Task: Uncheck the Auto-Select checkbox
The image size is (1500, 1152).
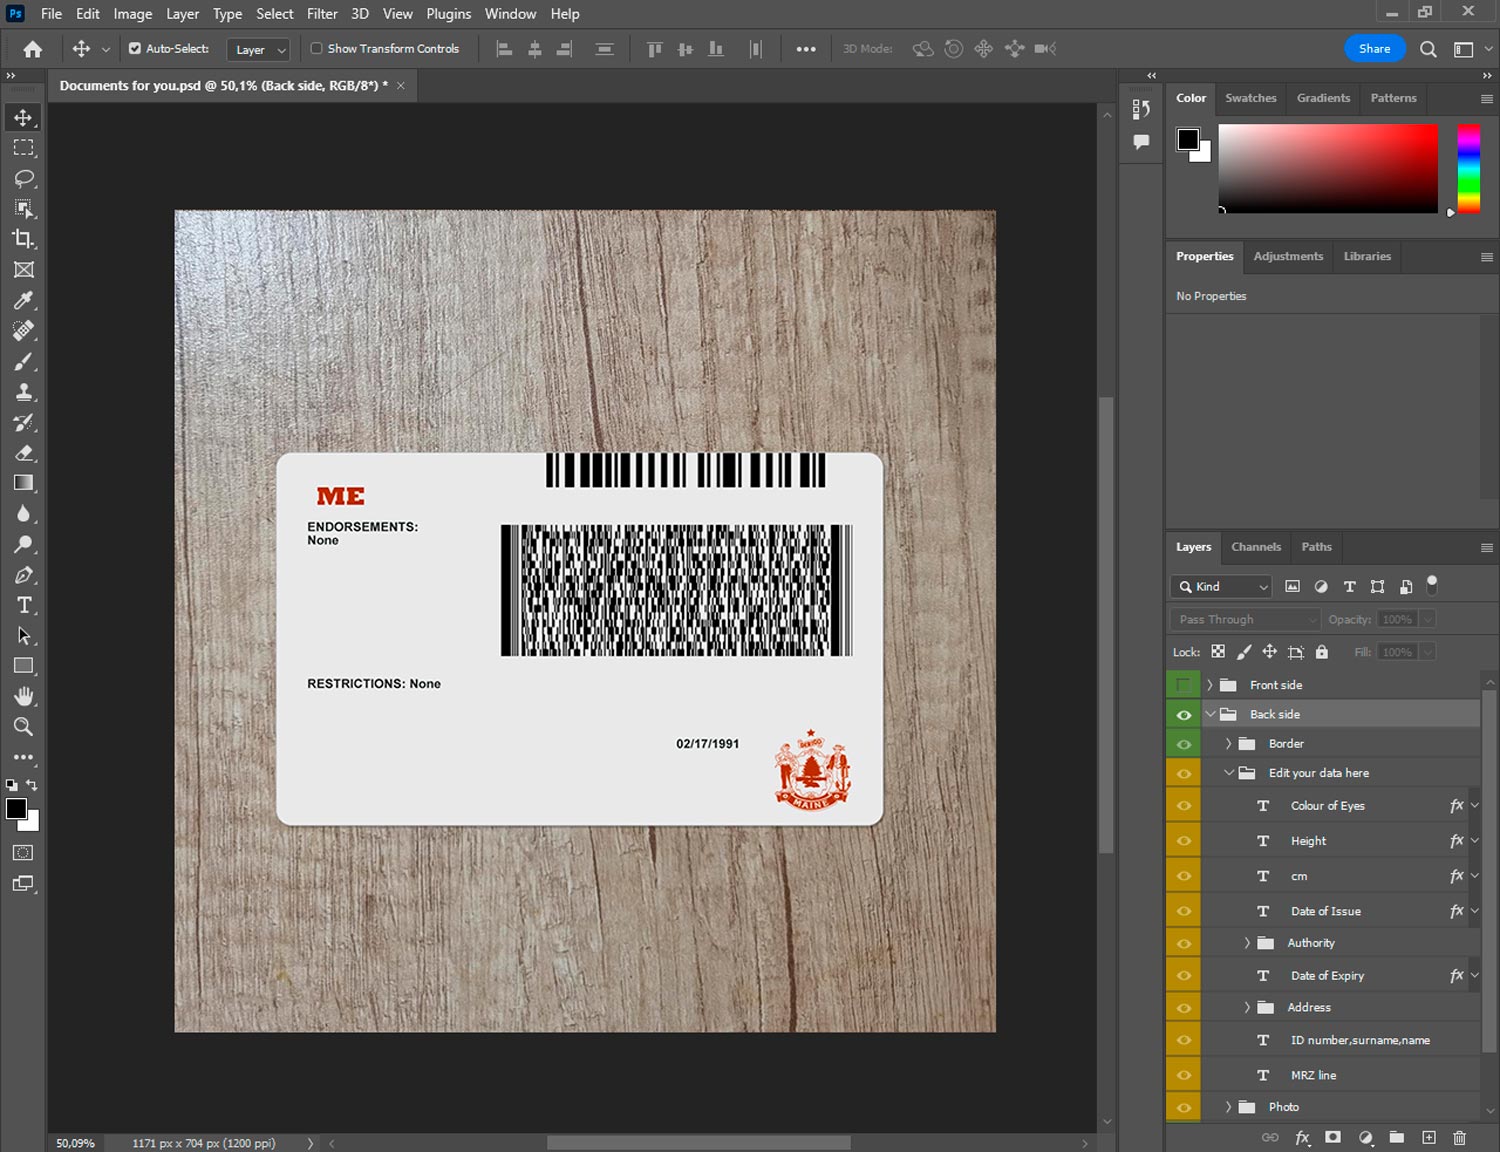Action: (x=135, y=48)
